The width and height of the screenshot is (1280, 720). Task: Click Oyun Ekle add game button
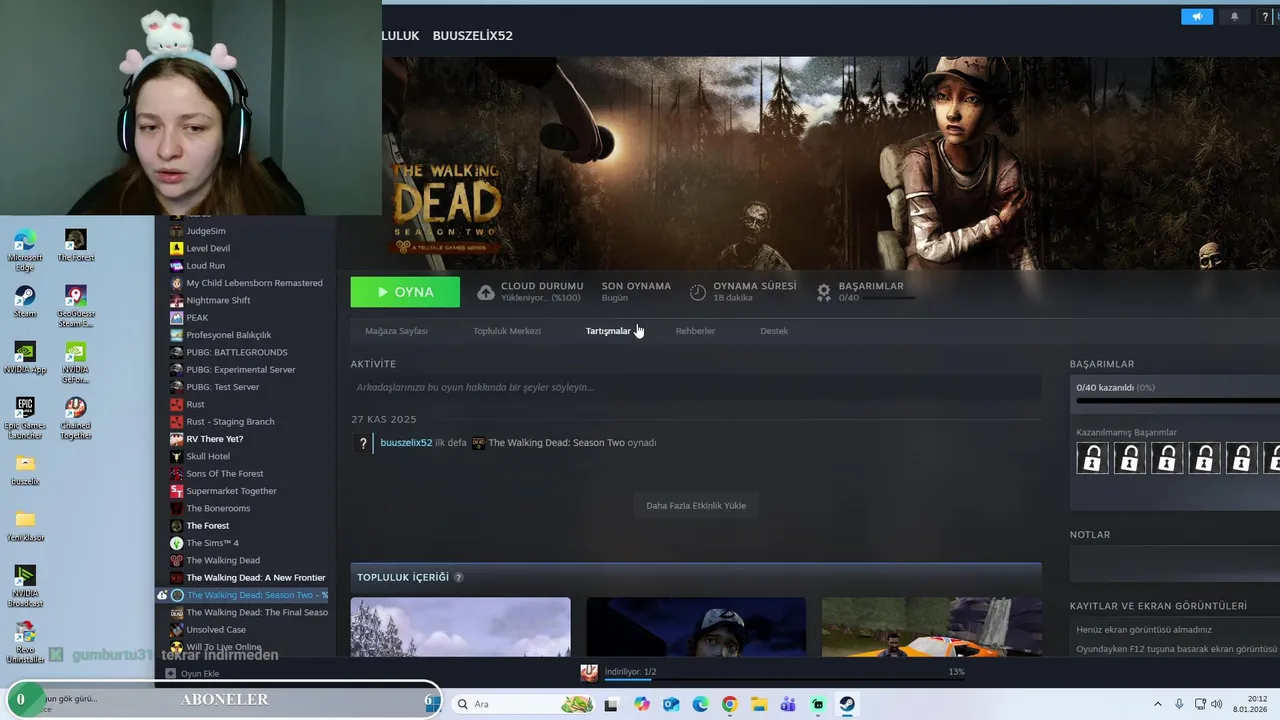click(192, 674)
